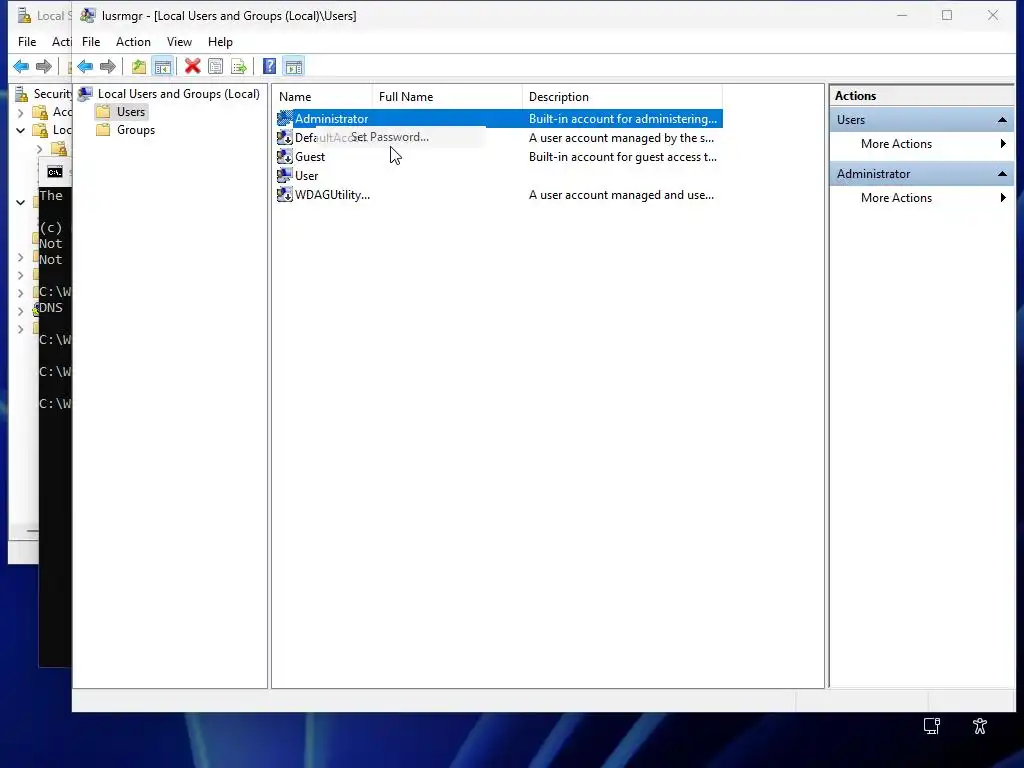The image size is (1024, 768).
Task: Click the Security Settings root icon in background window
Action: pos(22,94)
